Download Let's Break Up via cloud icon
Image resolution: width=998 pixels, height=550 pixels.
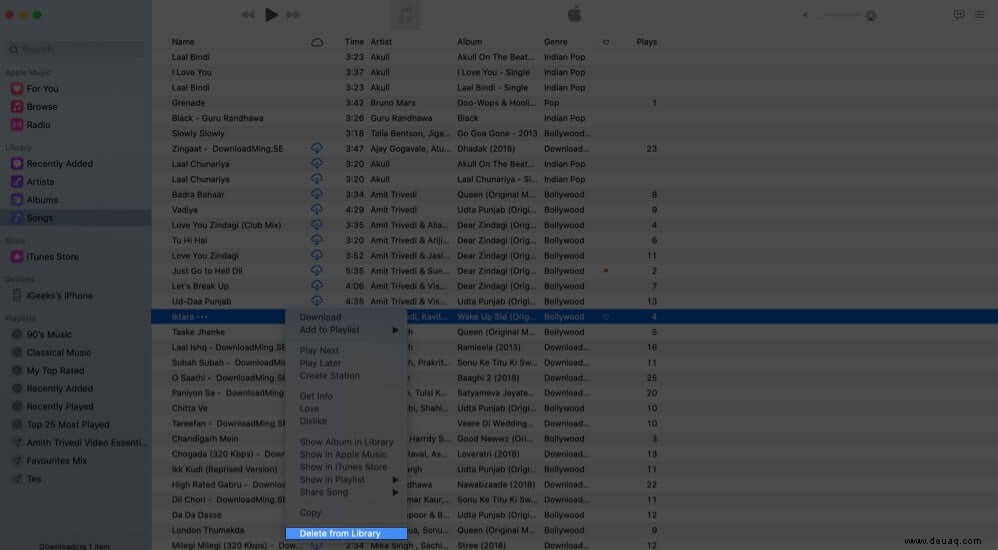(316, 286)
